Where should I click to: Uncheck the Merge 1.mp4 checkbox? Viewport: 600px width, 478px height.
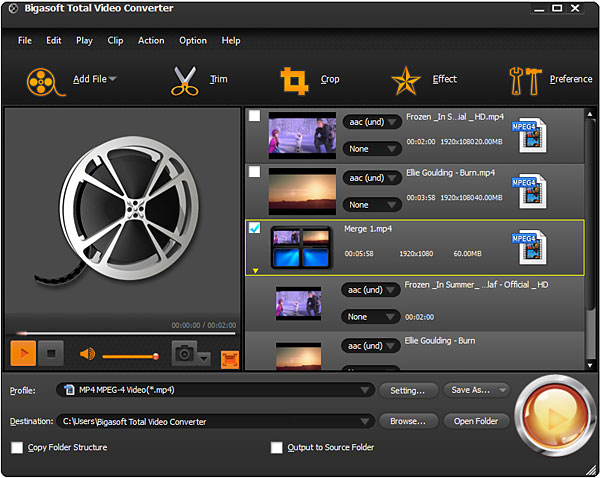click(x=254, y=228)
